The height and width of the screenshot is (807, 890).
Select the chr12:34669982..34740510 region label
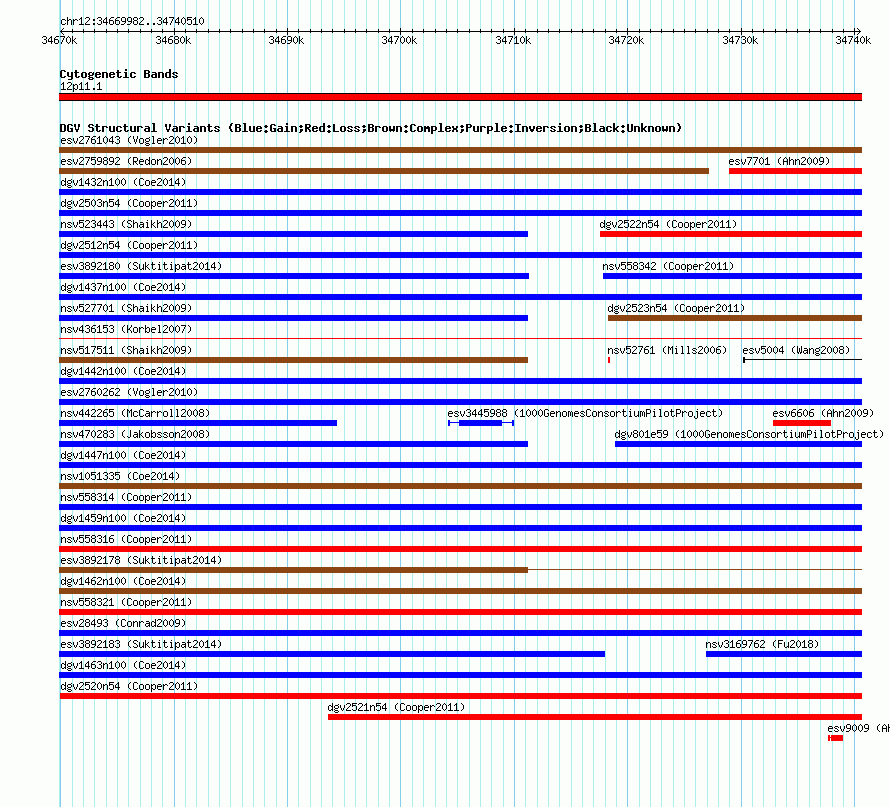tap(132, 21)
